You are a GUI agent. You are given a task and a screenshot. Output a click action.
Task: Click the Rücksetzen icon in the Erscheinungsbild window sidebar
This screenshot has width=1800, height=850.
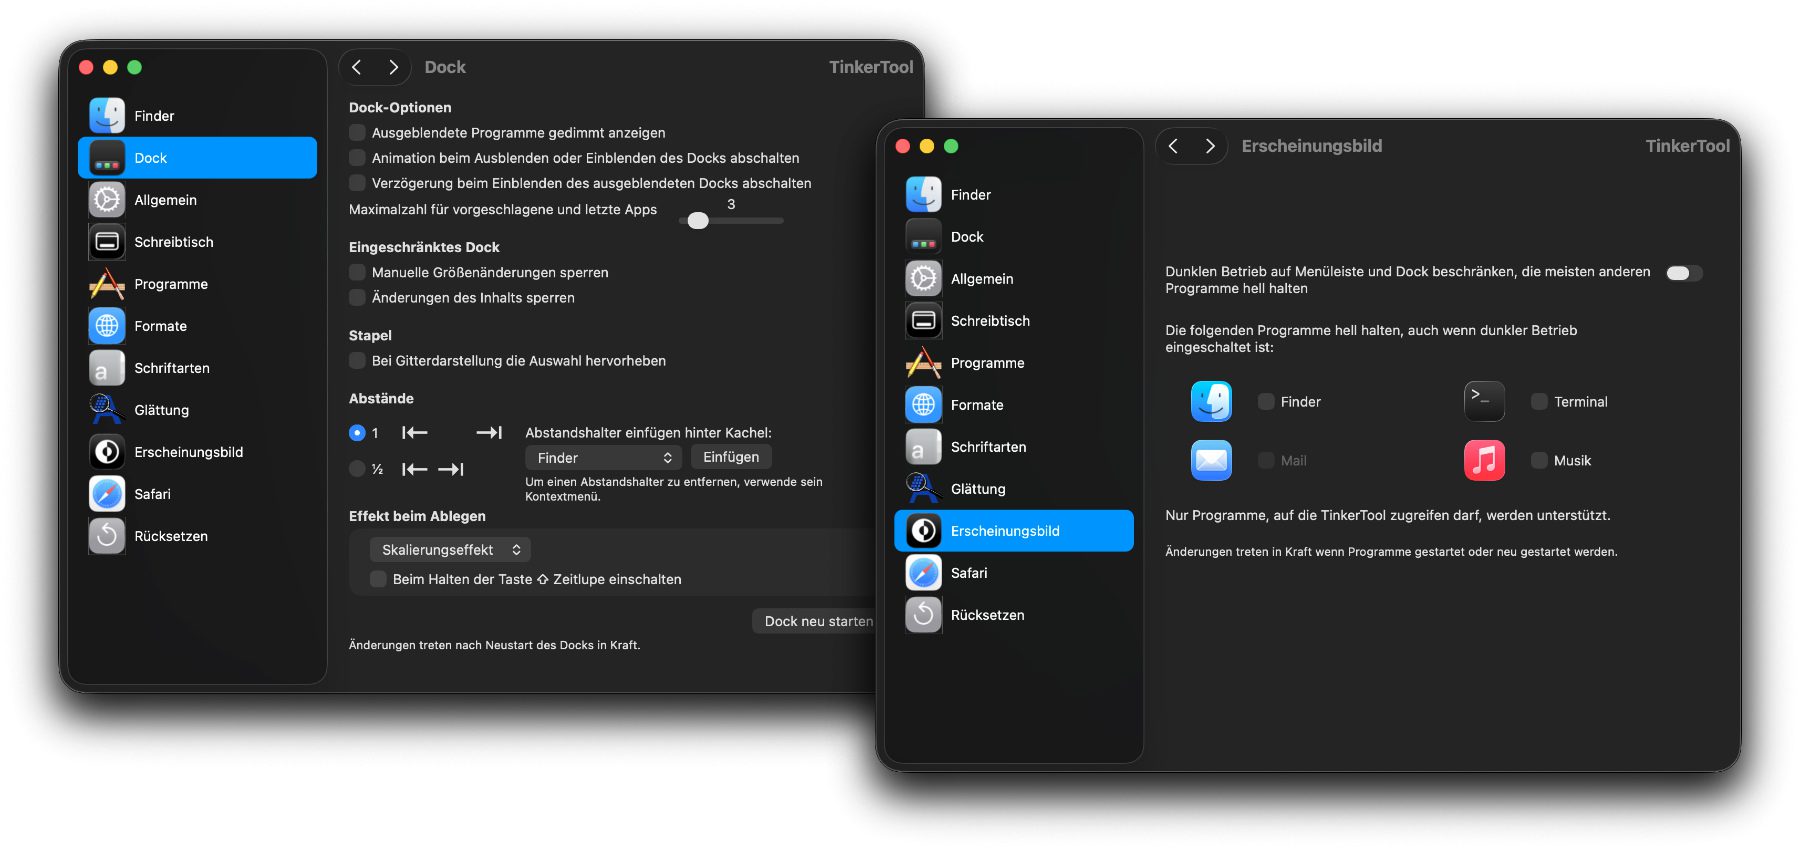923,615
